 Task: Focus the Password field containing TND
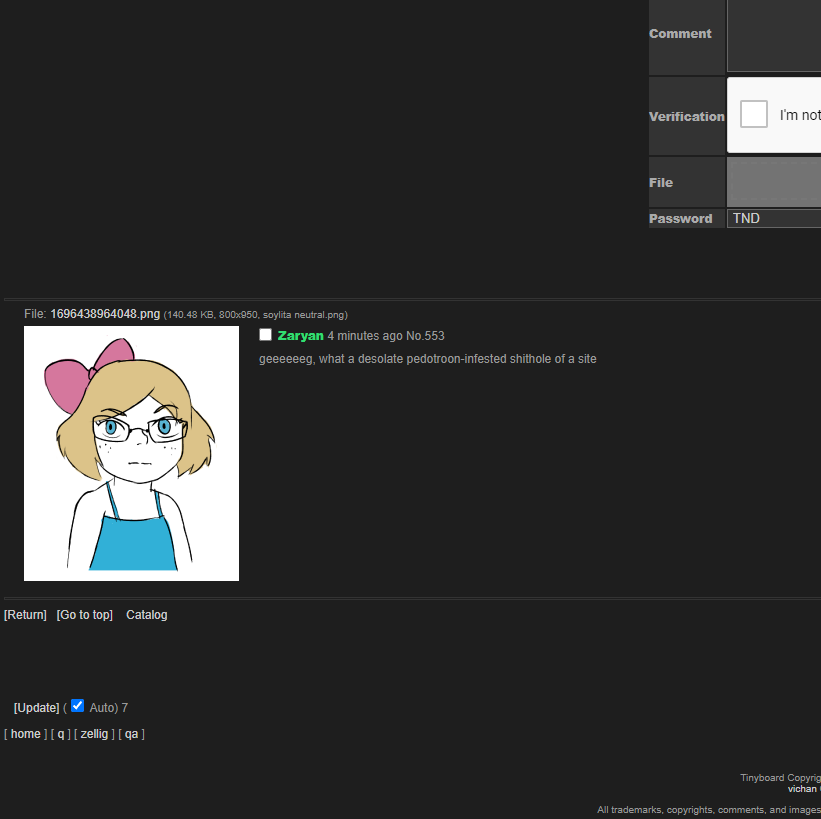tap(773, 218)
